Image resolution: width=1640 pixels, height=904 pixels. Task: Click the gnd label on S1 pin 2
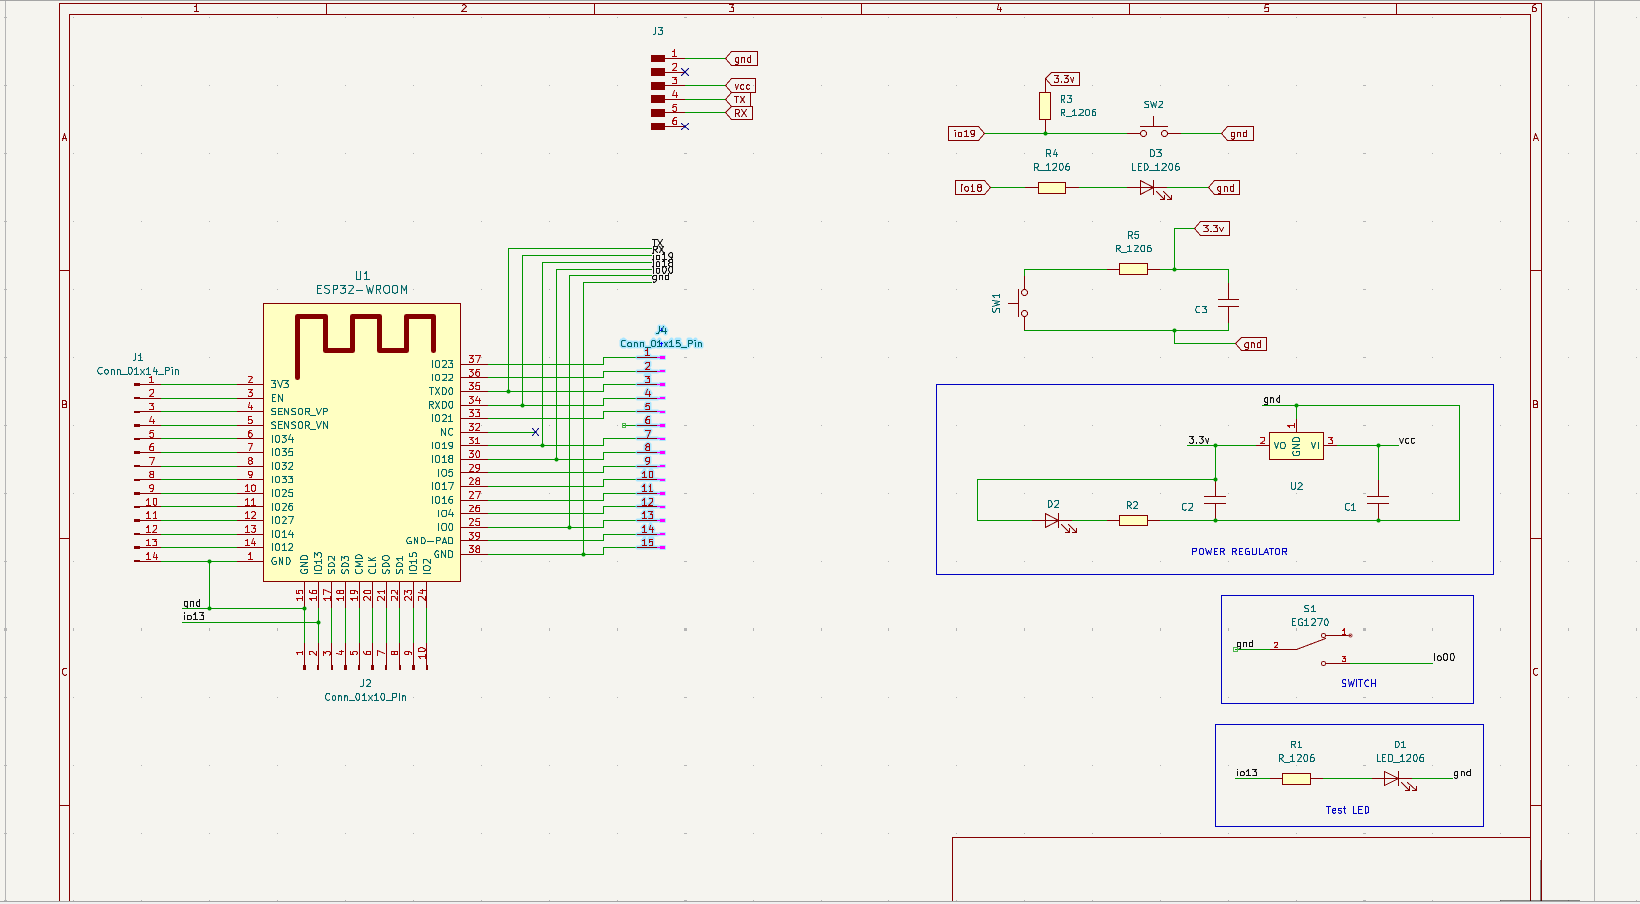(x=1245, y=644)
